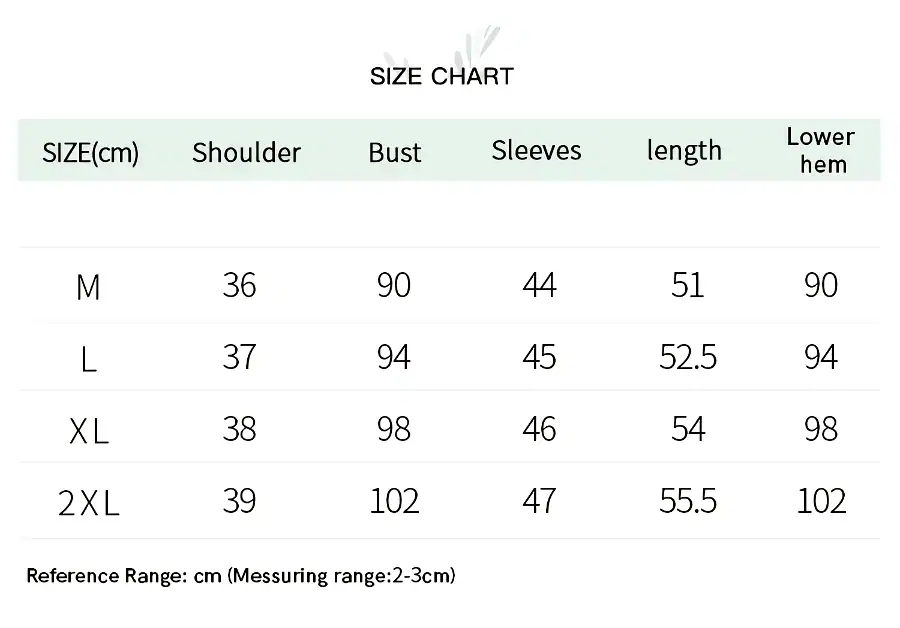
Task: Click the Lower hem column header
Action: [x=820, y=150]
